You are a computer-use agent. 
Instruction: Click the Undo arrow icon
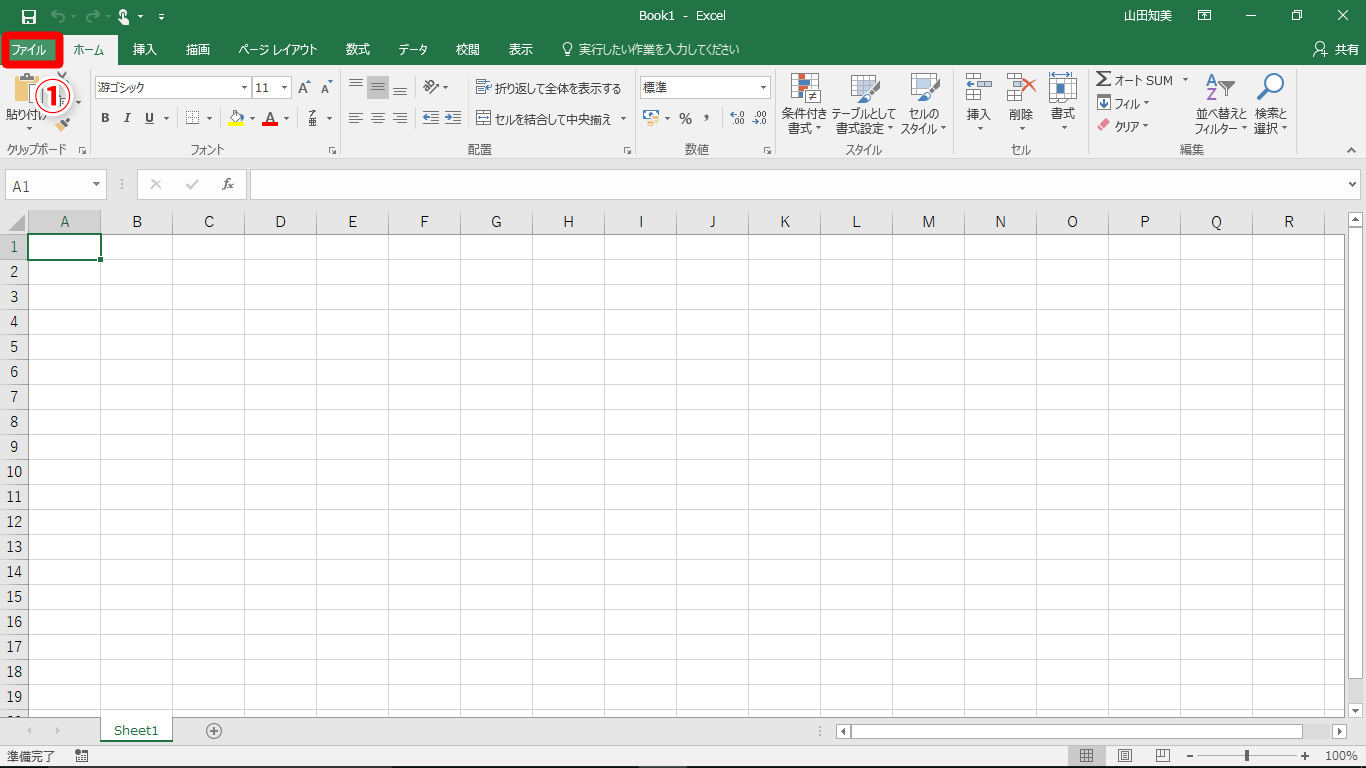(x=57, y=16)
